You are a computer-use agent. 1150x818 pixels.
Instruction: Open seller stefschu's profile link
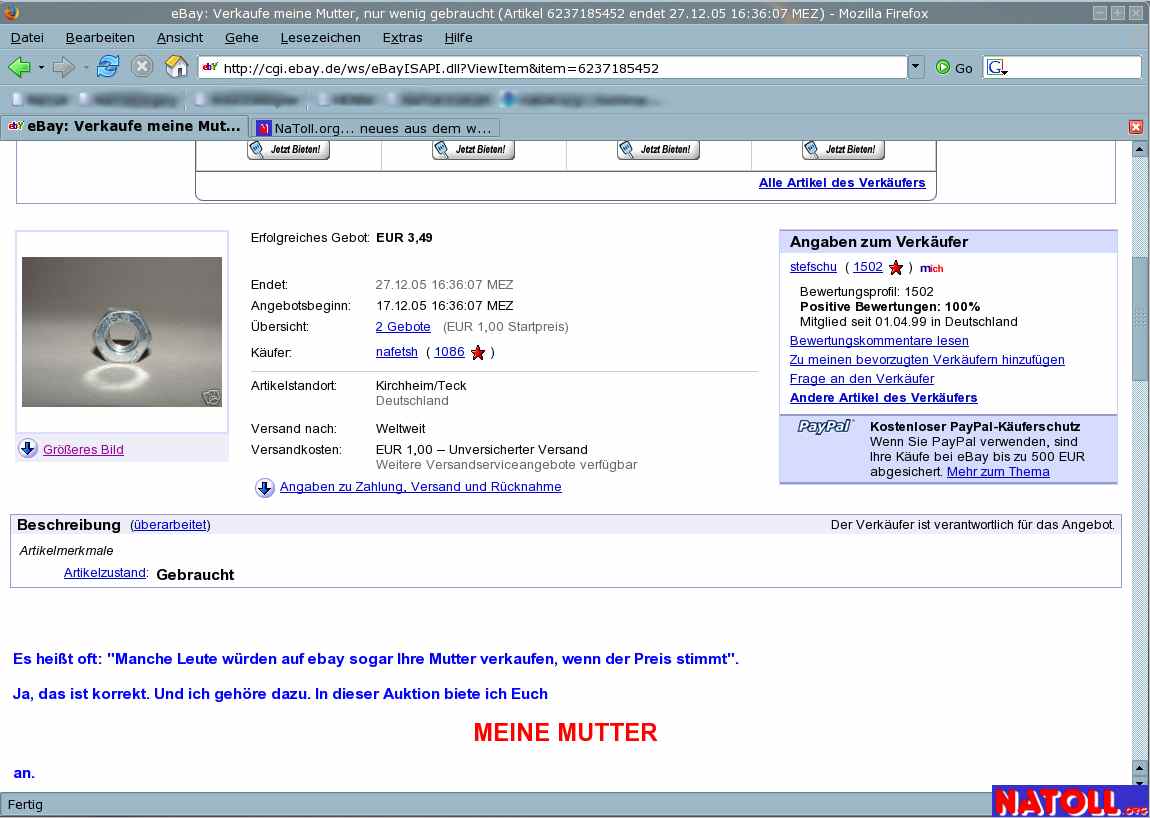pos(813,267)
